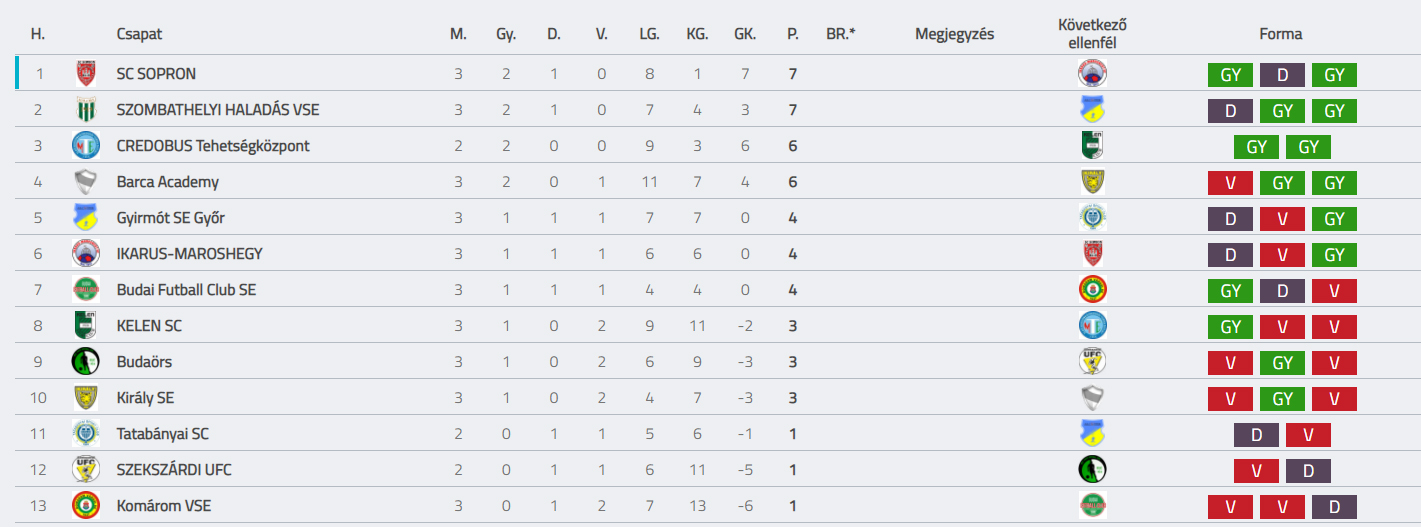Click Komárom VSE's next opponent crest
Image resolution: width=1421 pixels, height=527 pixels.
(1092, 505)
